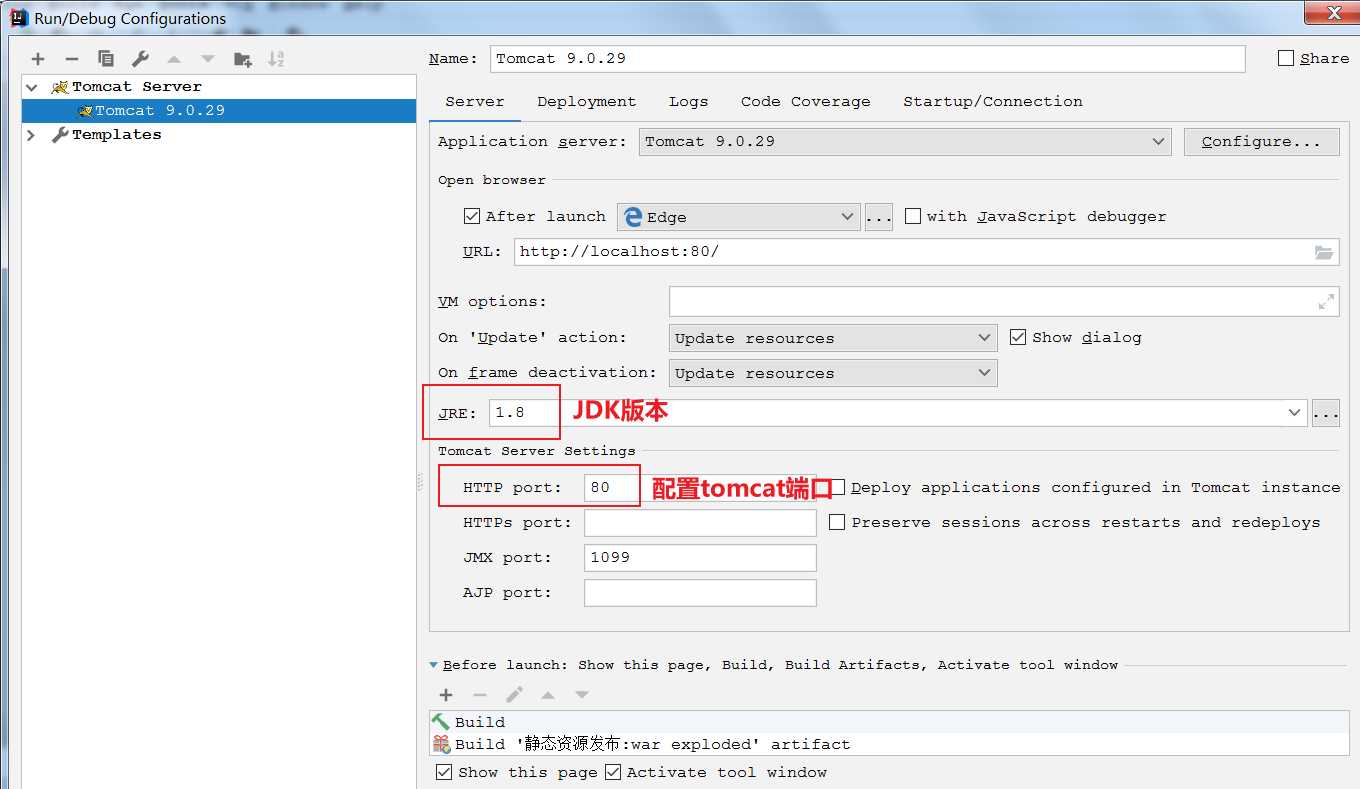This screenshot has width=1360, height=789.
Task: Click the Templates wrench icon
Action: (60, 134)
